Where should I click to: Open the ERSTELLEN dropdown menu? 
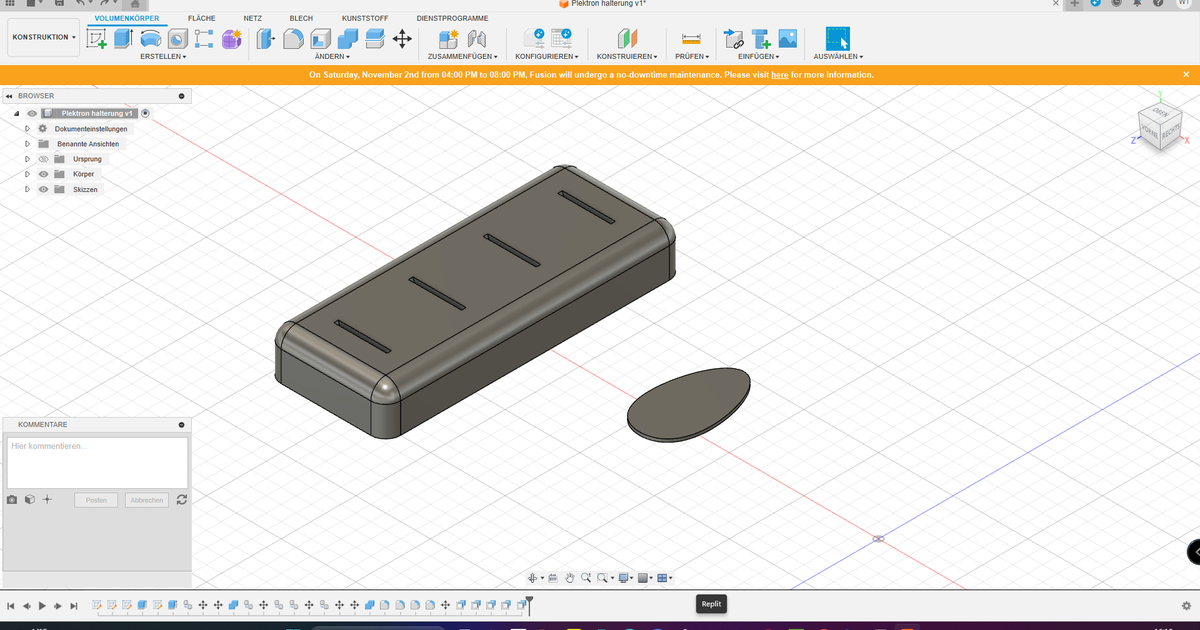coord(160,56)
